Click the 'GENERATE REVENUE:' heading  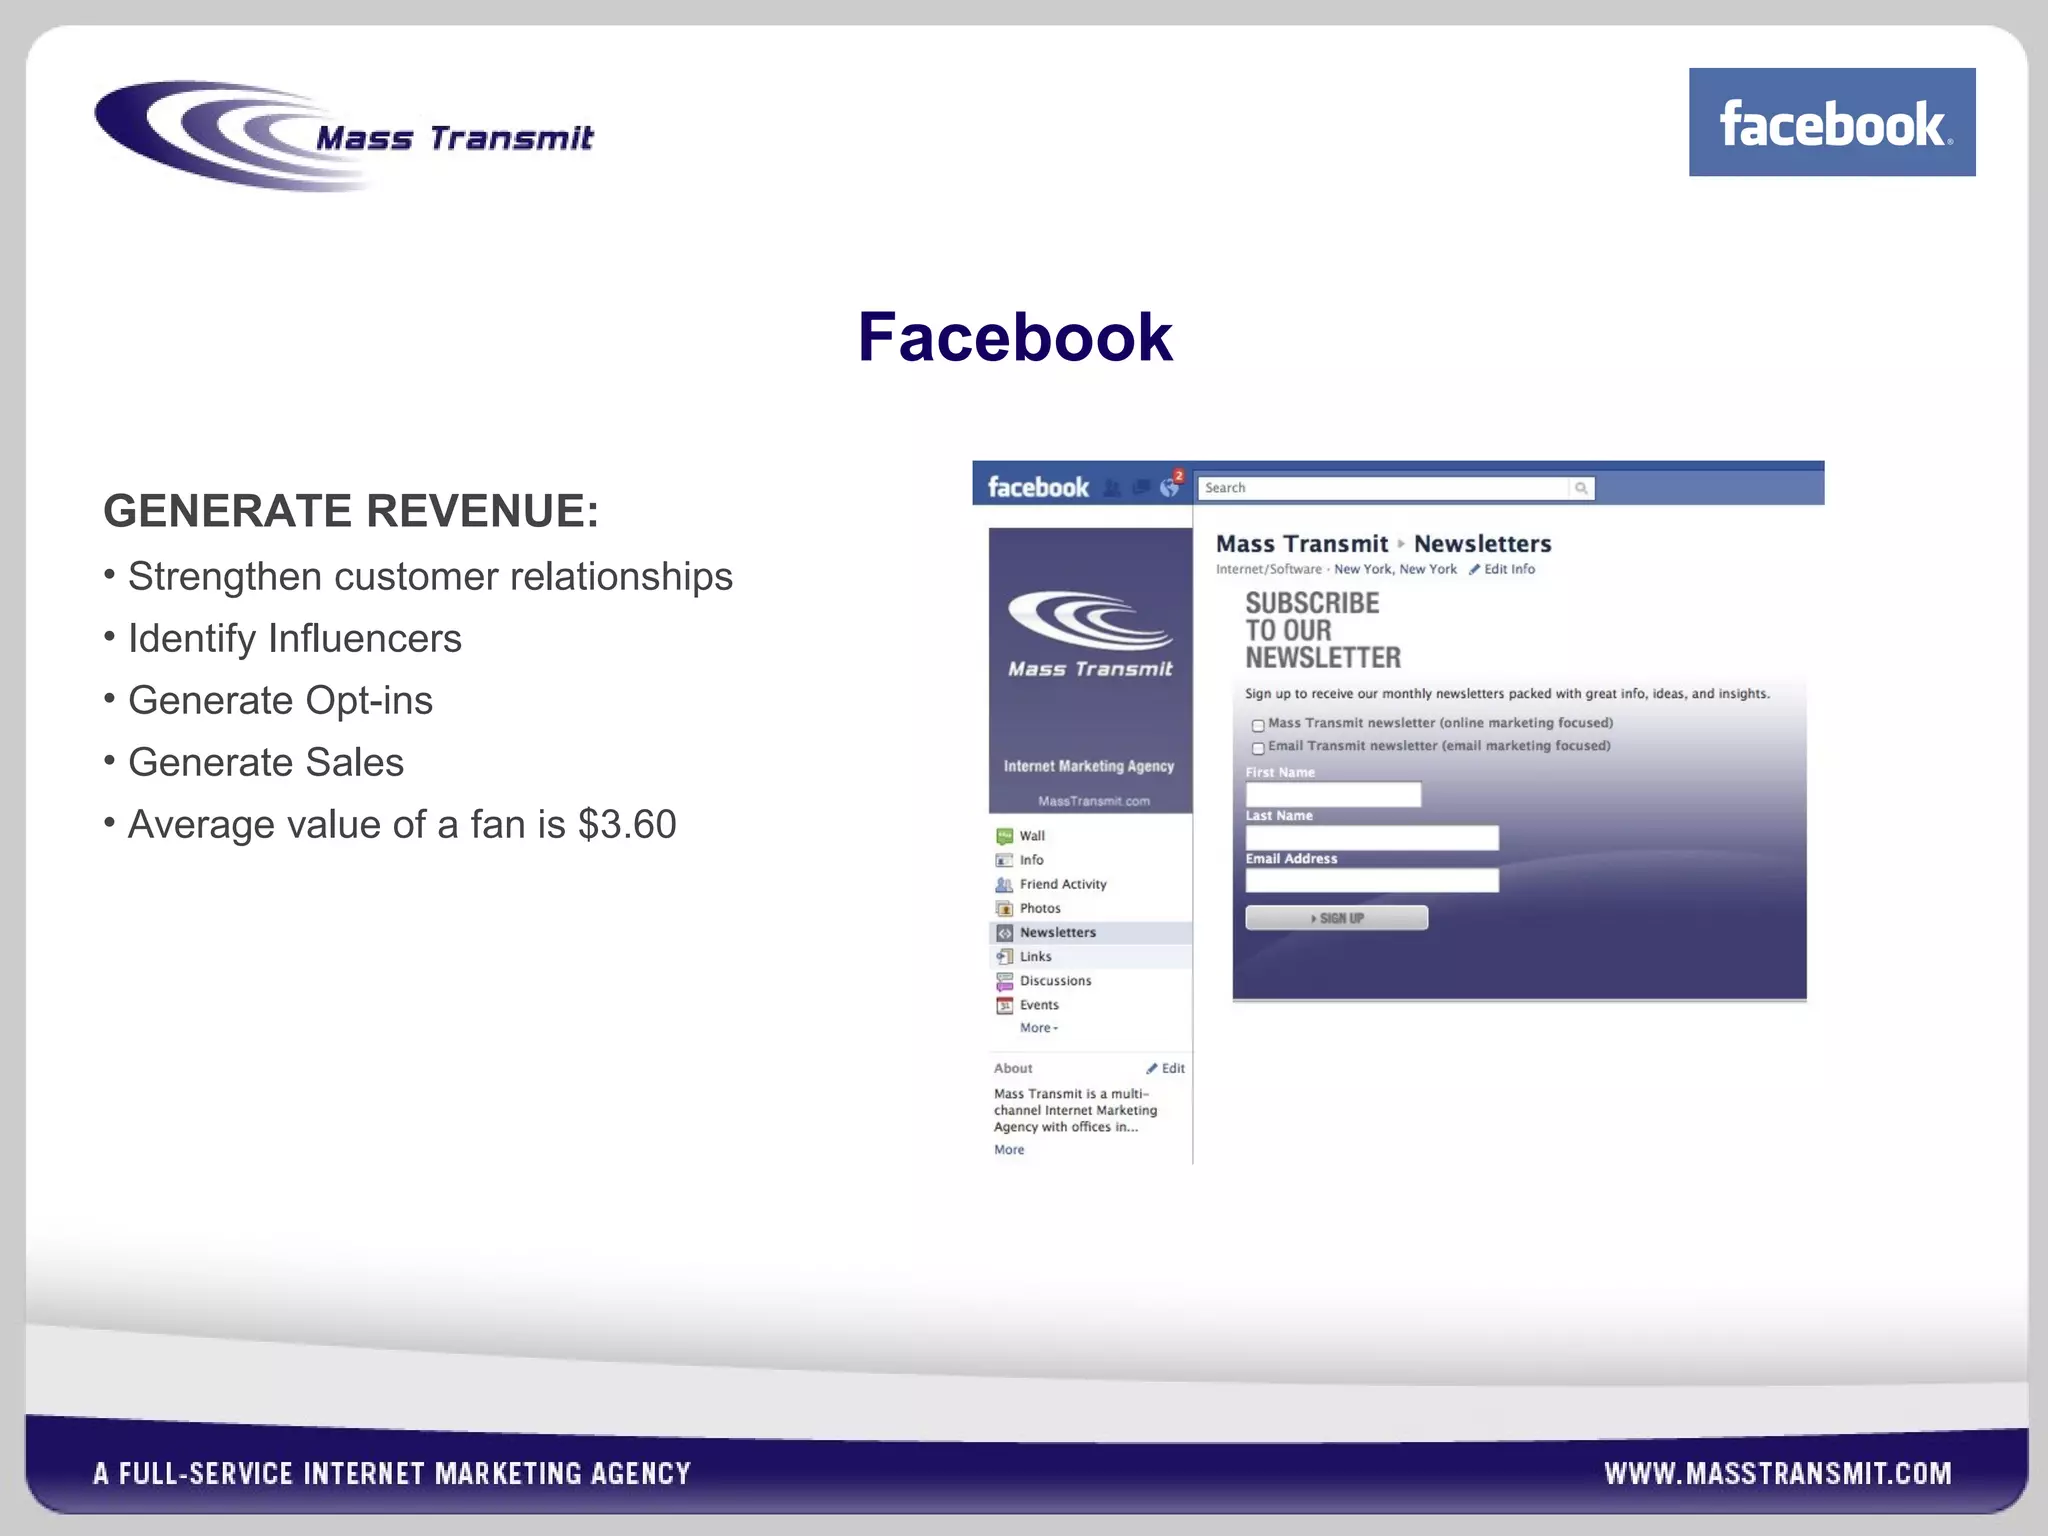(x=351, y=511)
